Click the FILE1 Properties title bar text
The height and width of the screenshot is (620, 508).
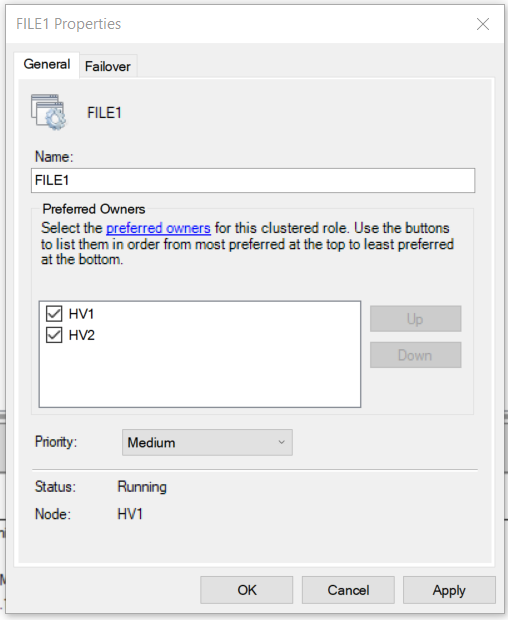pyautogui.click(x=68, y=24)
